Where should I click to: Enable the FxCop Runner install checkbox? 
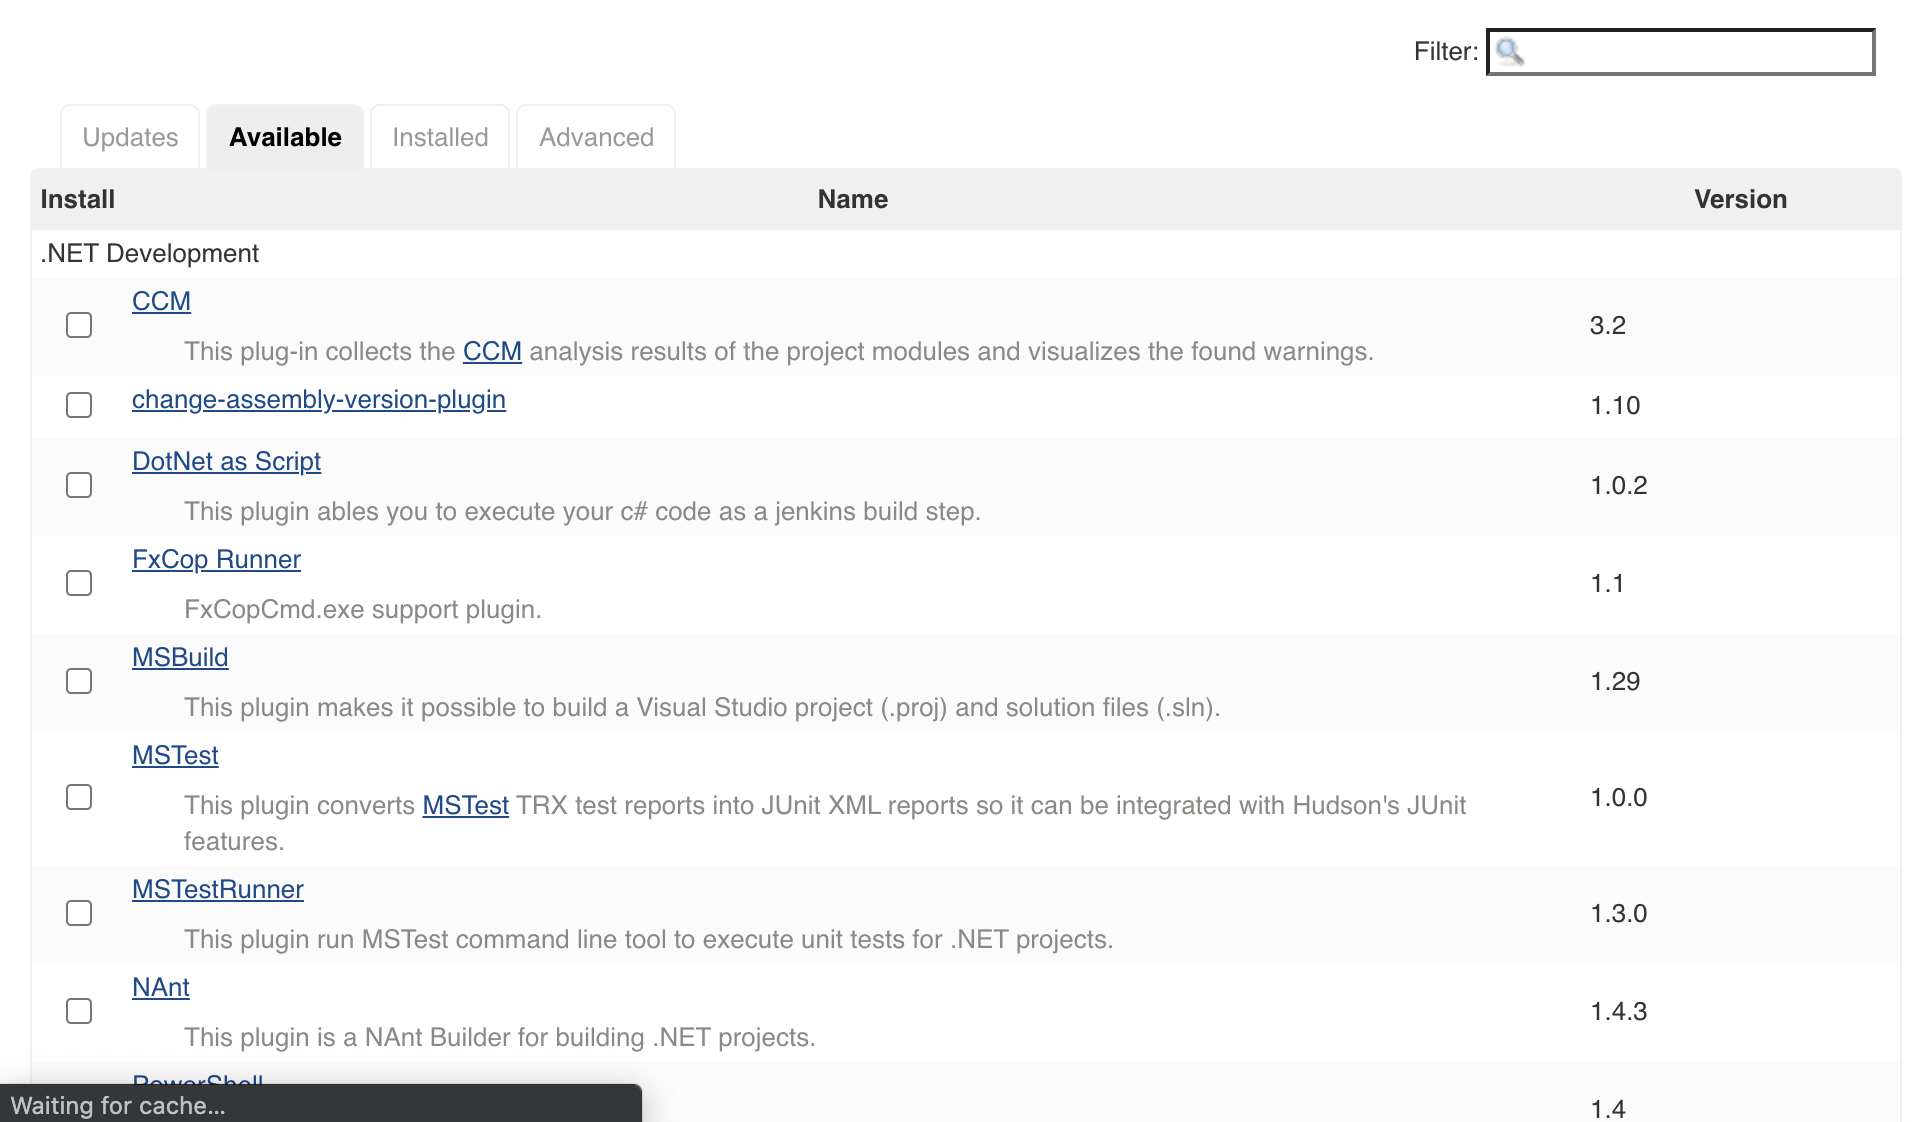79,583
